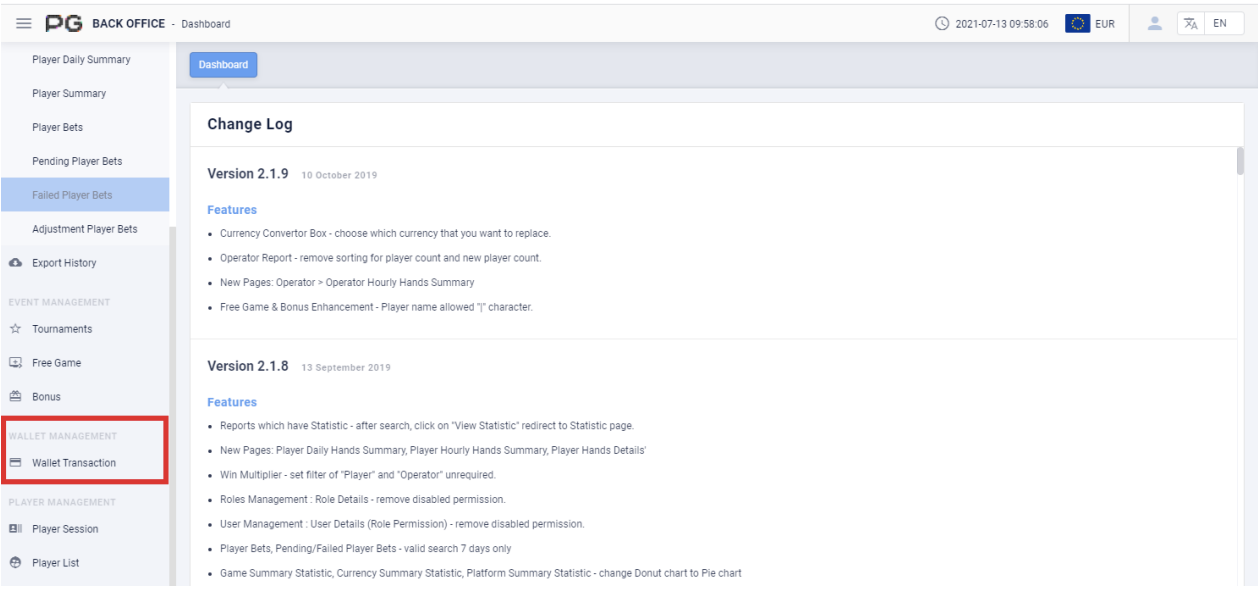Click the clock icon beside the timestamp
The image size is (1258, 592).
coord(942,24)
